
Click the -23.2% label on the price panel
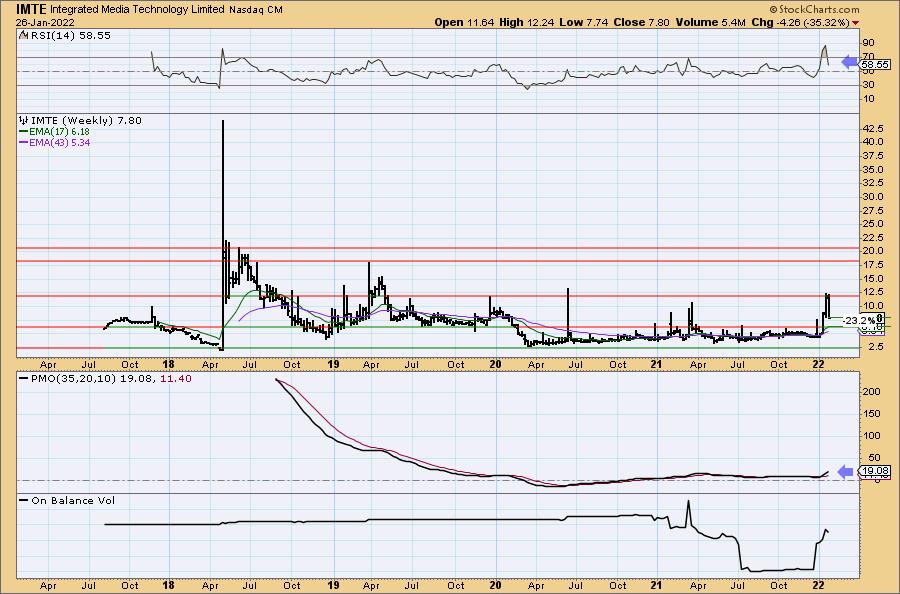click(859, 320)
